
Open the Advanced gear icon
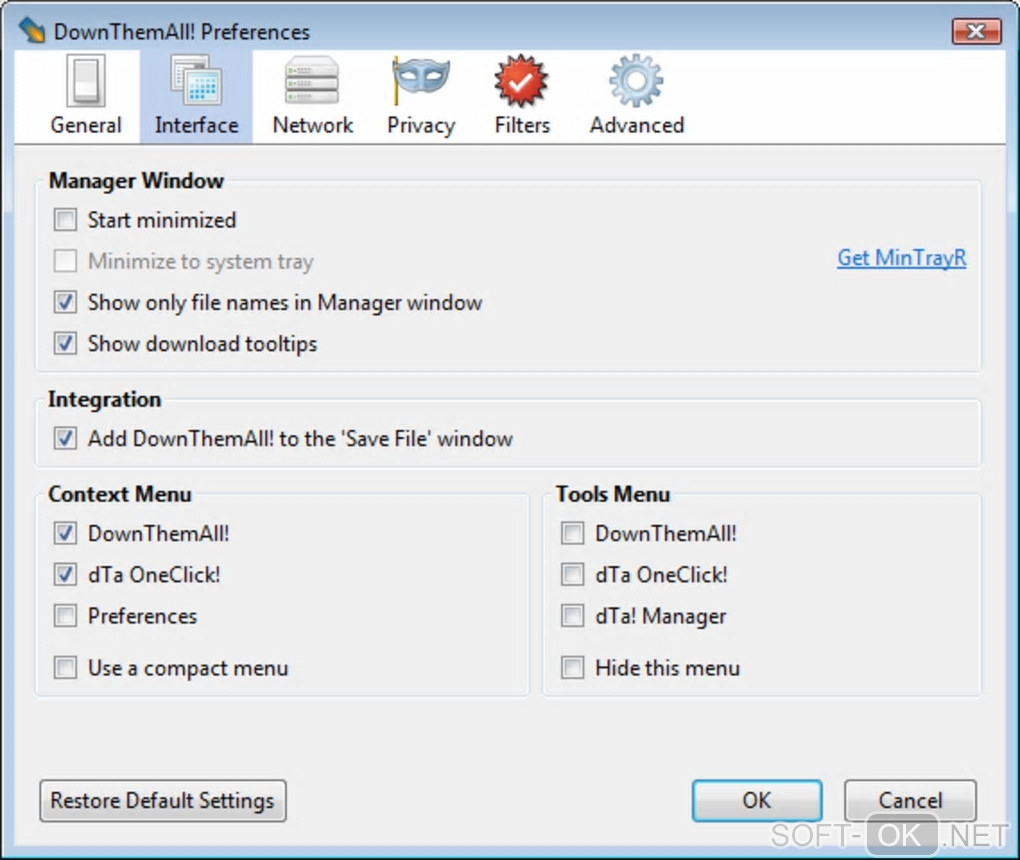(636, 81)
